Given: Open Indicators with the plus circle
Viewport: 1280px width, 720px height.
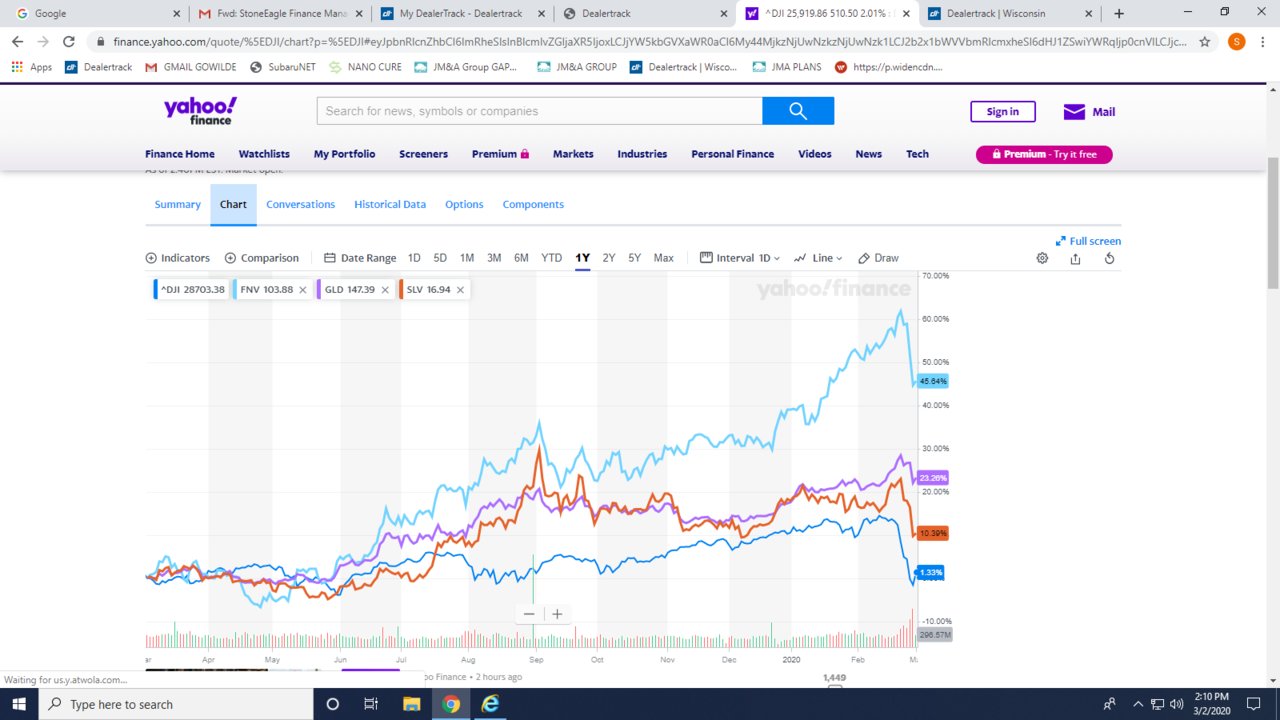Looking at the screenshot, I should coord(178,258).
